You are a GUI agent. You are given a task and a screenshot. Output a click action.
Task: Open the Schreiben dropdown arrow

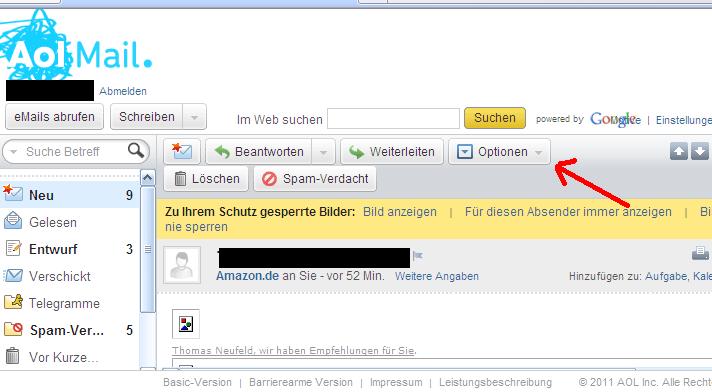tap(194, 117)
